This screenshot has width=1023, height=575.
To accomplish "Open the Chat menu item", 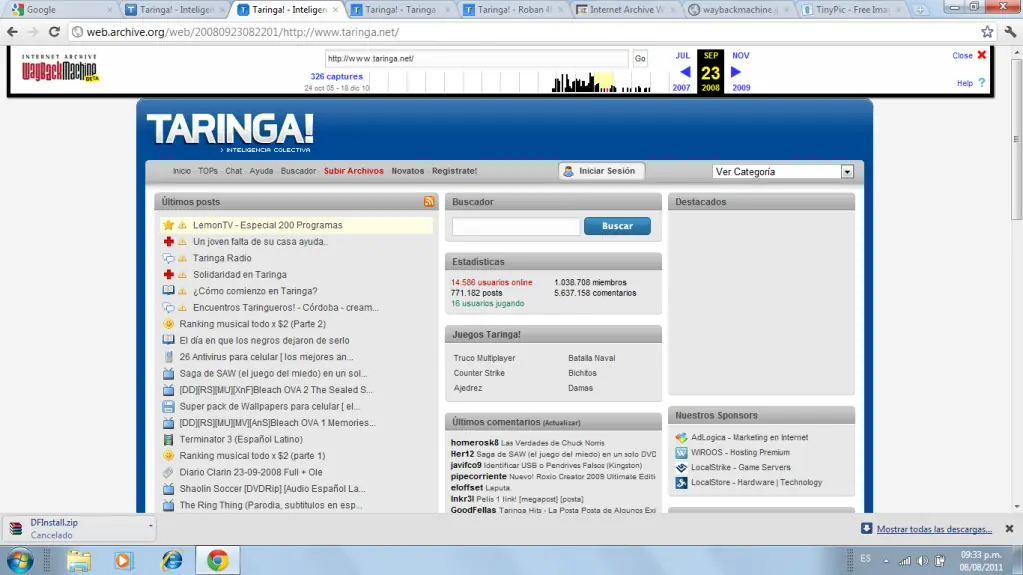I will (x=234, y=171).
